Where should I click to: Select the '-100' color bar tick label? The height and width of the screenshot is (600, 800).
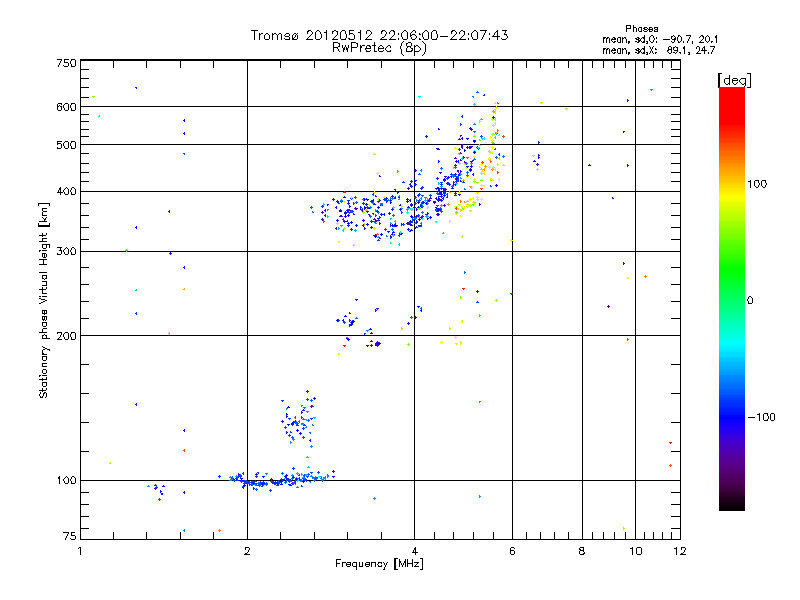[x=761, y=417]
